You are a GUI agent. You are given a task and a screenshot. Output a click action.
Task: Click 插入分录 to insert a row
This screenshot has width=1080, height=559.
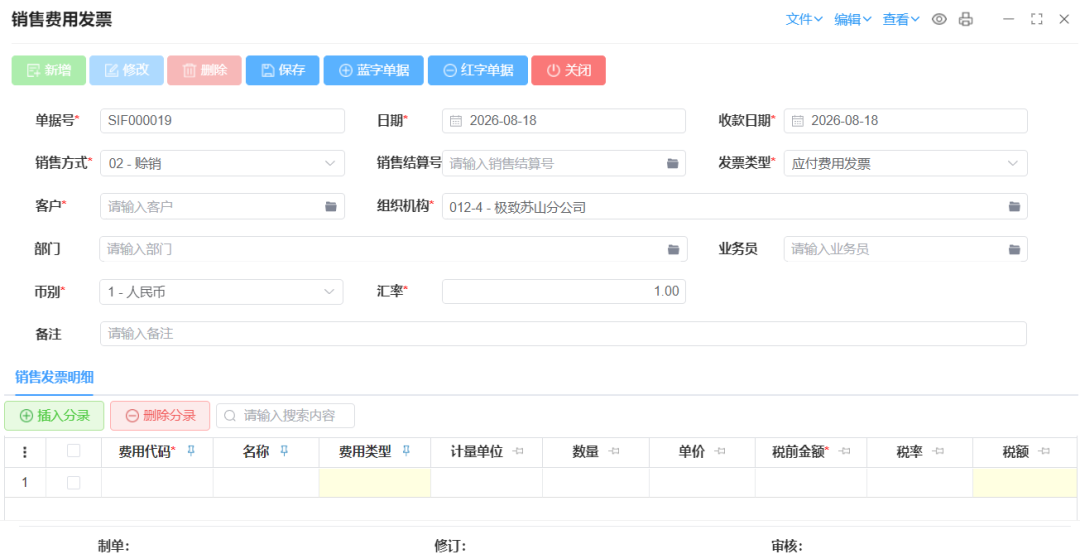54,416
